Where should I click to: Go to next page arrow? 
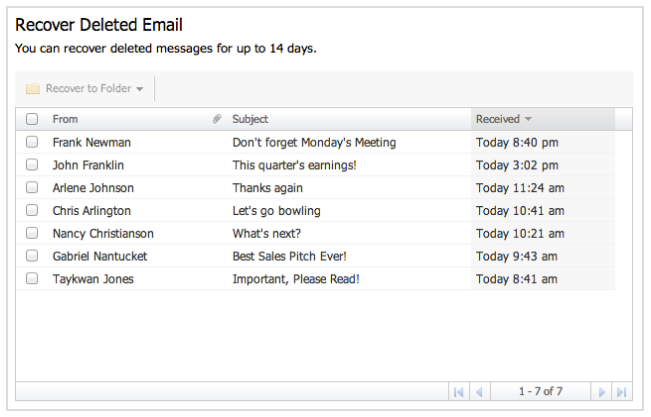[601, 392]
